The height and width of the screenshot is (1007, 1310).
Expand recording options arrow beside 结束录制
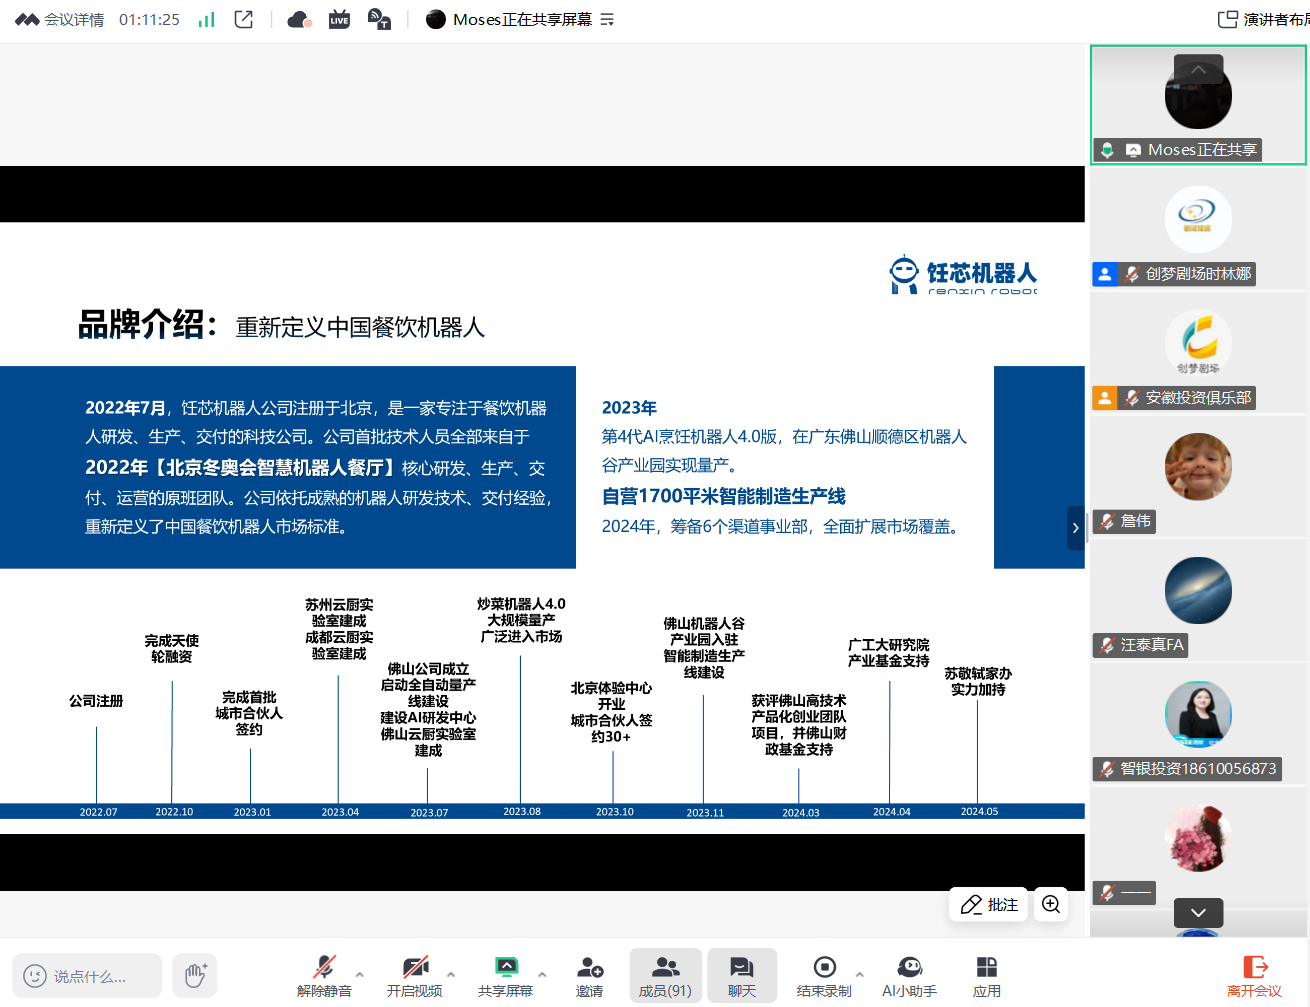tap(860, 974)
